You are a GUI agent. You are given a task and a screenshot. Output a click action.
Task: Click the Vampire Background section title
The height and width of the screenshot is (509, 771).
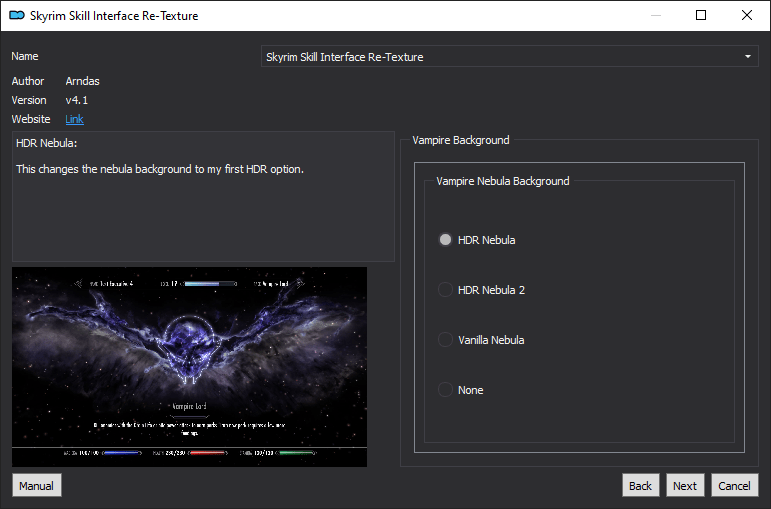pos(461,140)
